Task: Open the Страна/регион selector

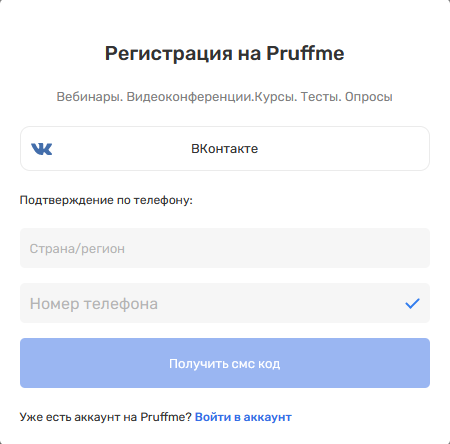Action: 225,248
